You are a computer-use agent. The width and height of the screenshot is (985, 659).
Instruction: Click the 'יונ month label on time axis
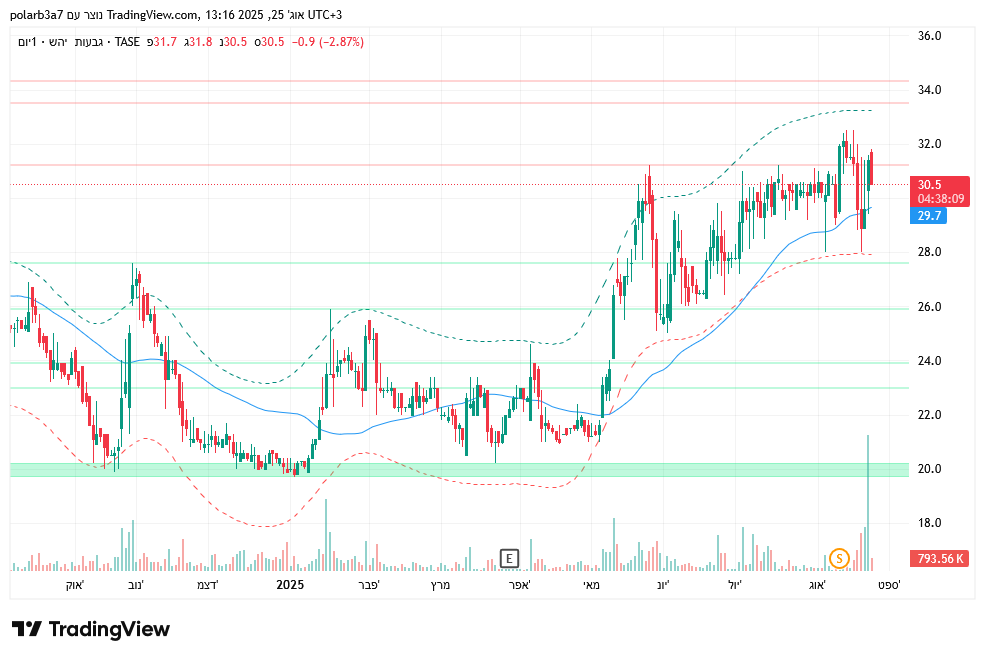click(663, 585)
